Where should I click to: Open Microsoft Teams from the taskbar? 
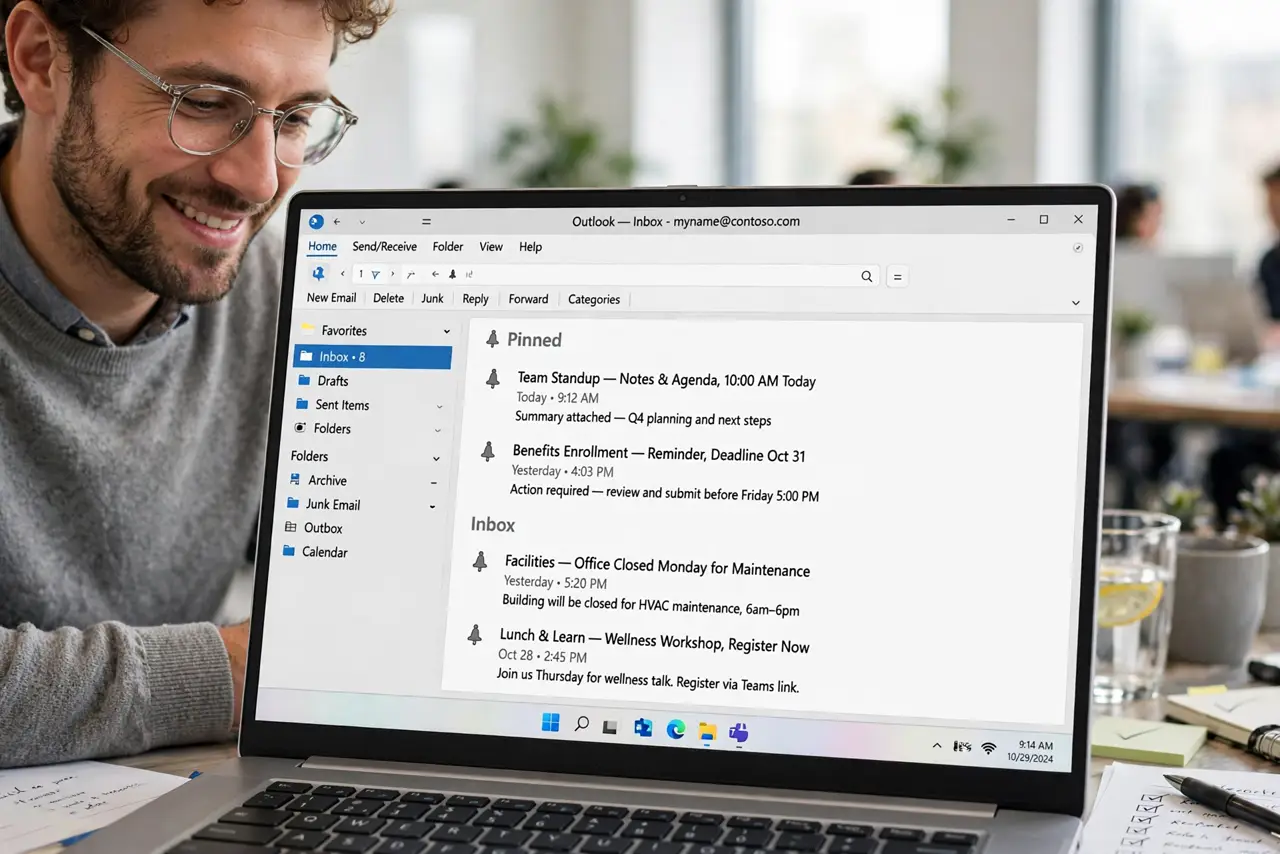(739, 733)
